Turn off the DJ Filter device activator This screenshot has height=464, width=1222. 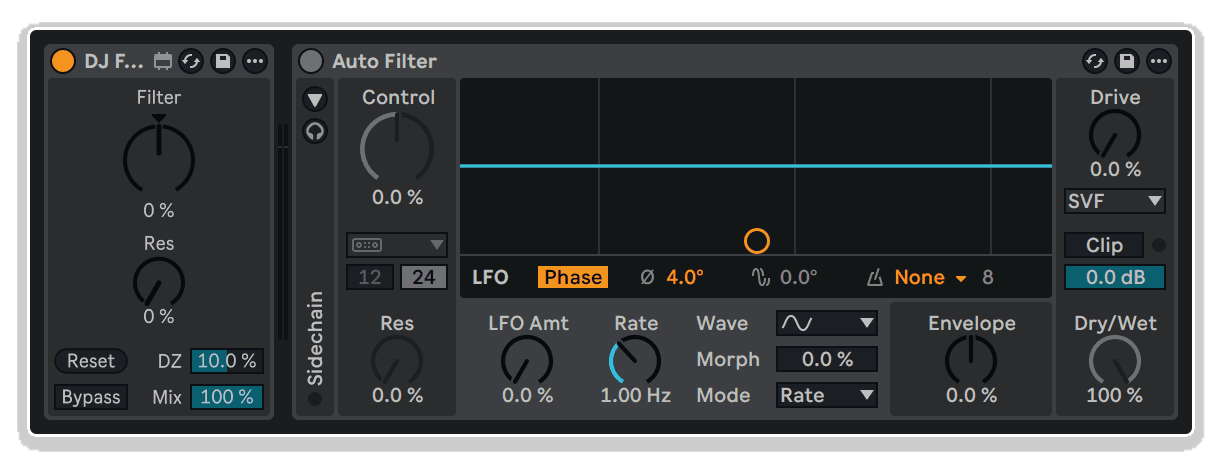click(x=63, y=61)
